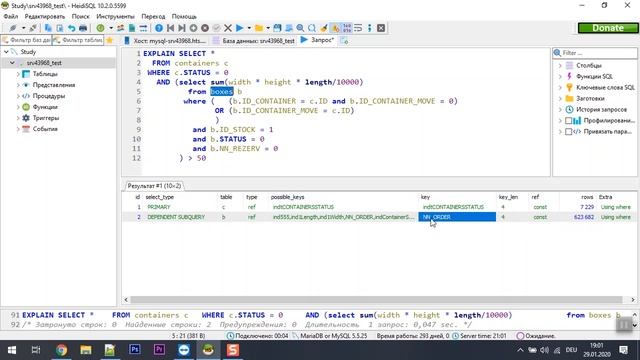
Task: Open the open-file folder dropdown arrow
Action: click(268, 28)
